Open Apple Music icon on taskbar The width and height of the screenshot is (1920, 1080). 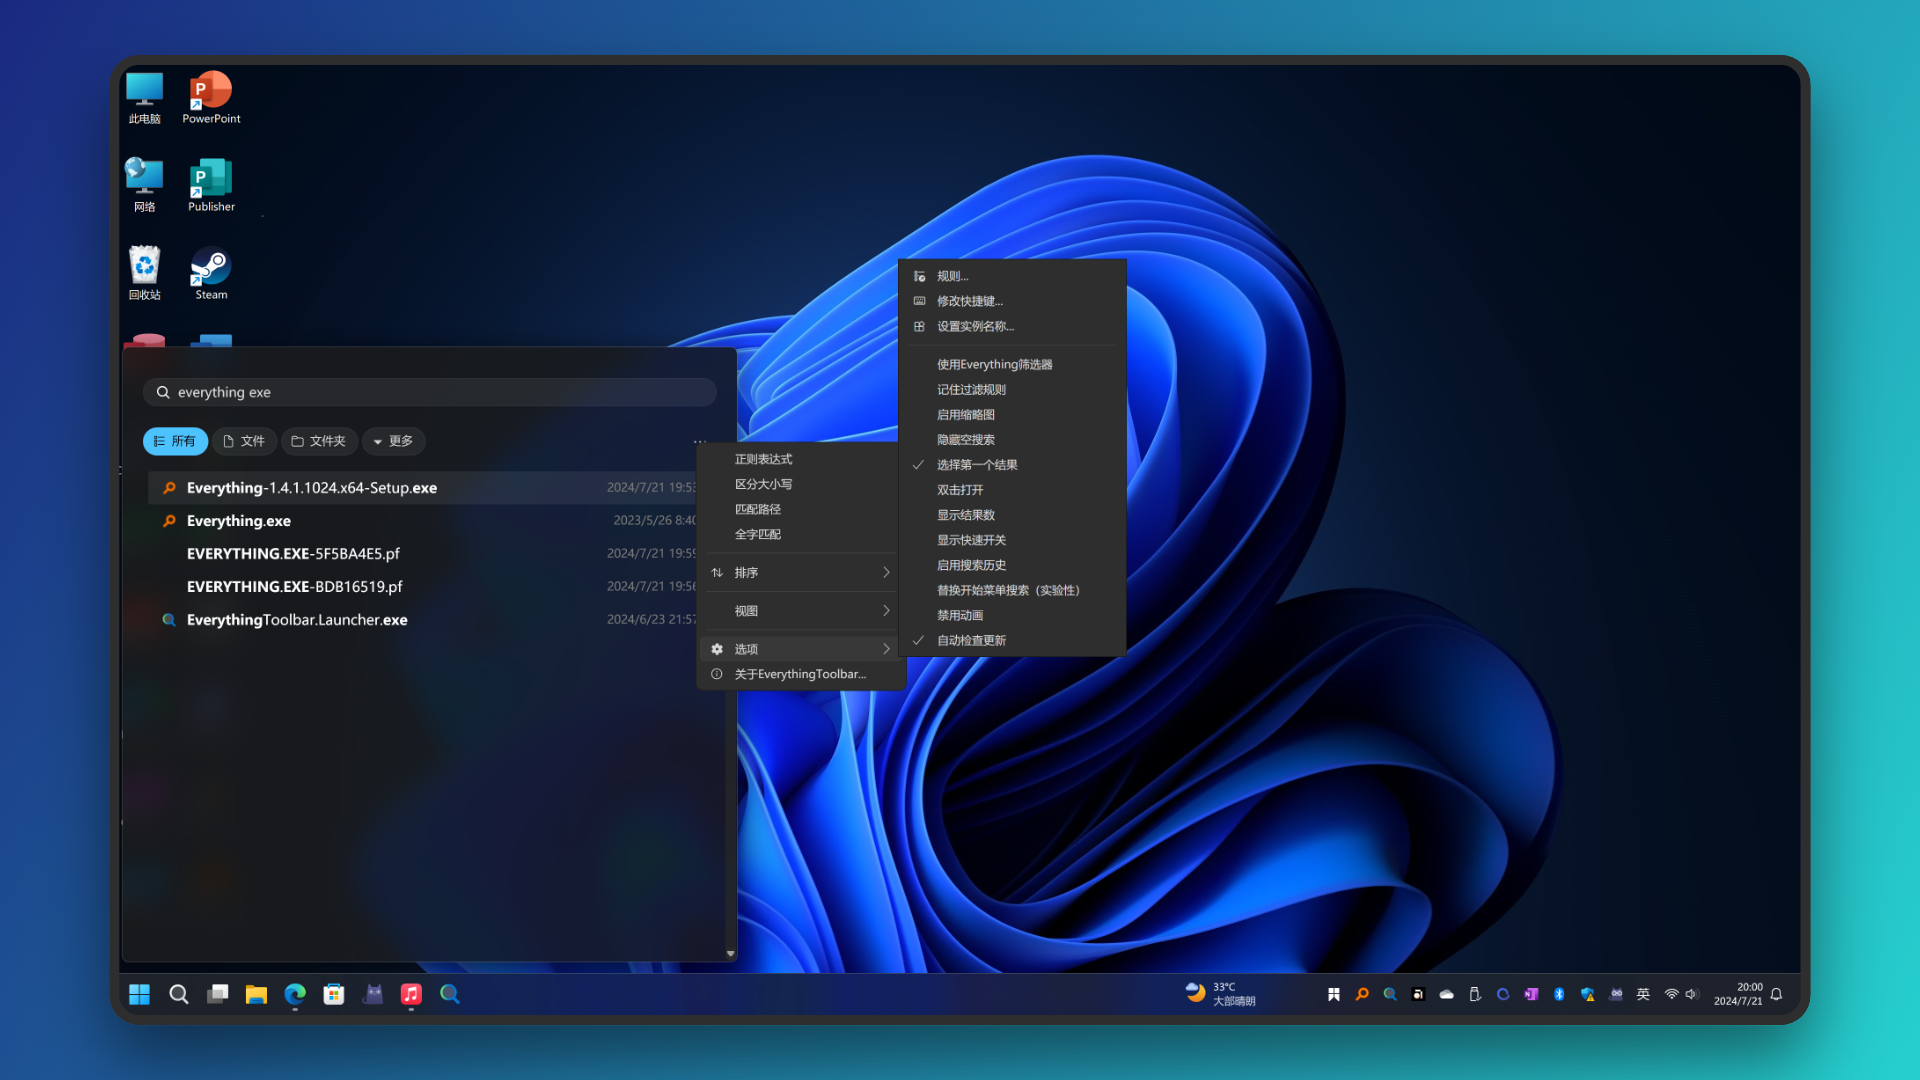point(411,994)
